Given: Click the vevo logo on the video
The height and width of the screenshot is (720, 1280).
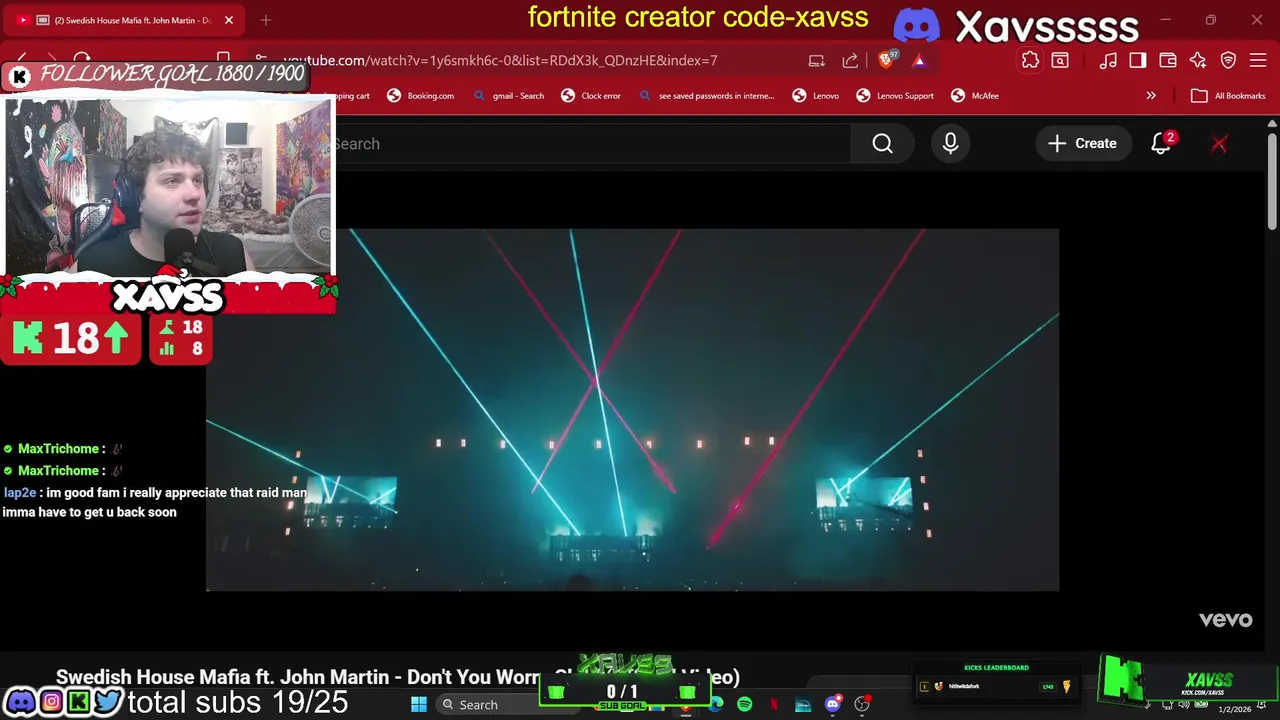Looking at the screenshot, I should tap(1225, 620).
